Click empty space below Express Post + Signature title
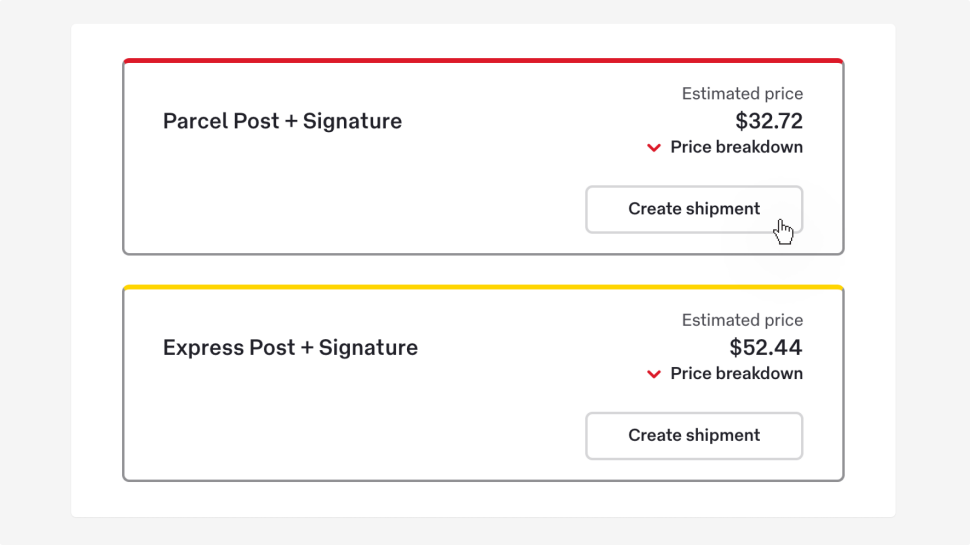The height and width of the screenshot is (545, 970). point(300,425)
